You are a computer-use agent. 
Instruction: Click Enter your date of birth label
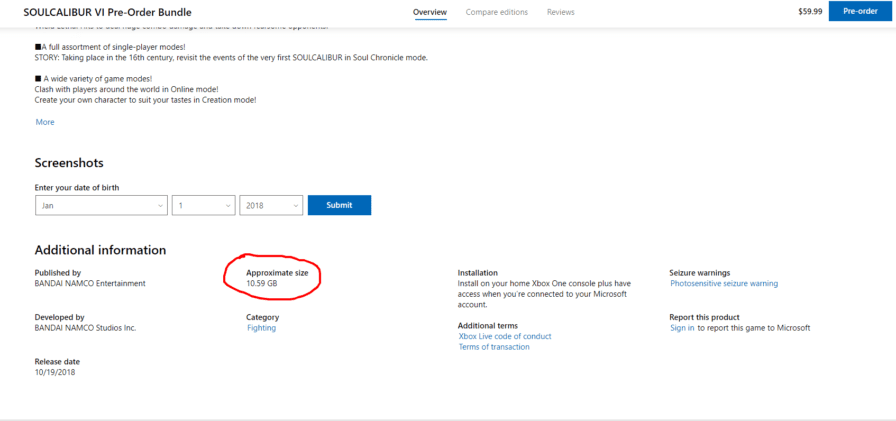pyautogui.click(x=77, y=187)
